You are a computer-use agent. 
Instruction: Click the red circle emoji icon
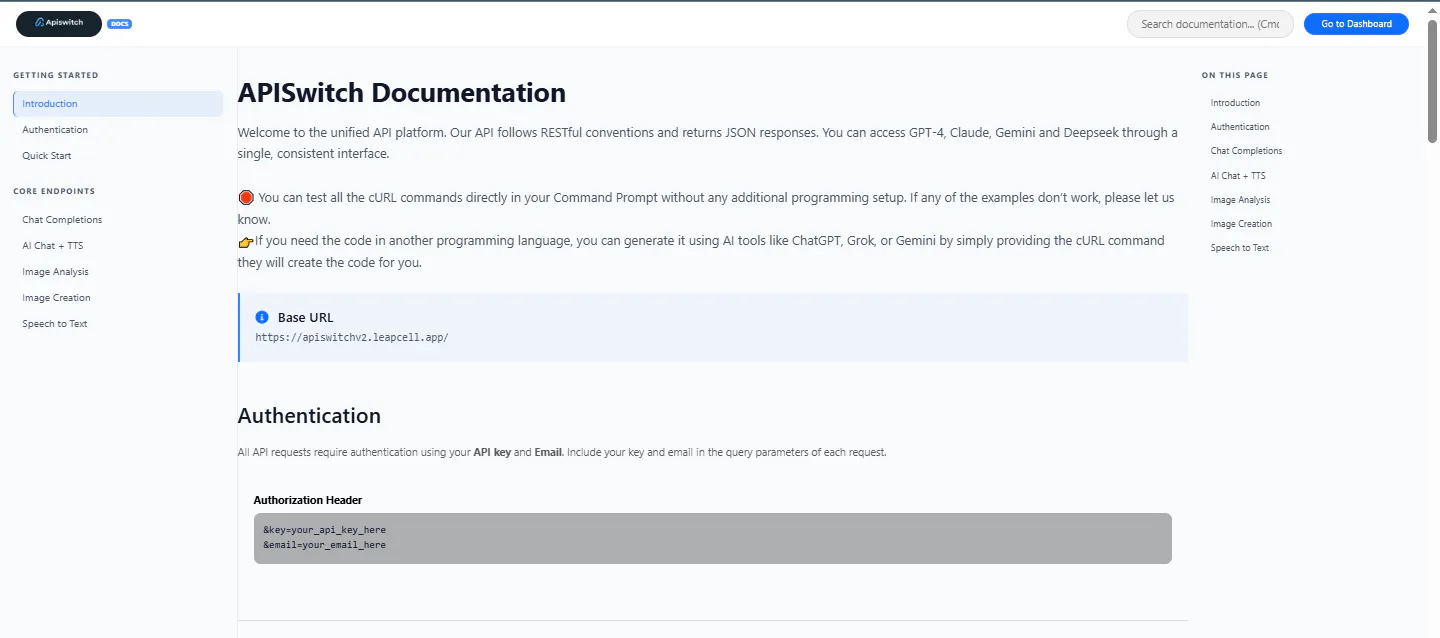click(x=246, y=198)
